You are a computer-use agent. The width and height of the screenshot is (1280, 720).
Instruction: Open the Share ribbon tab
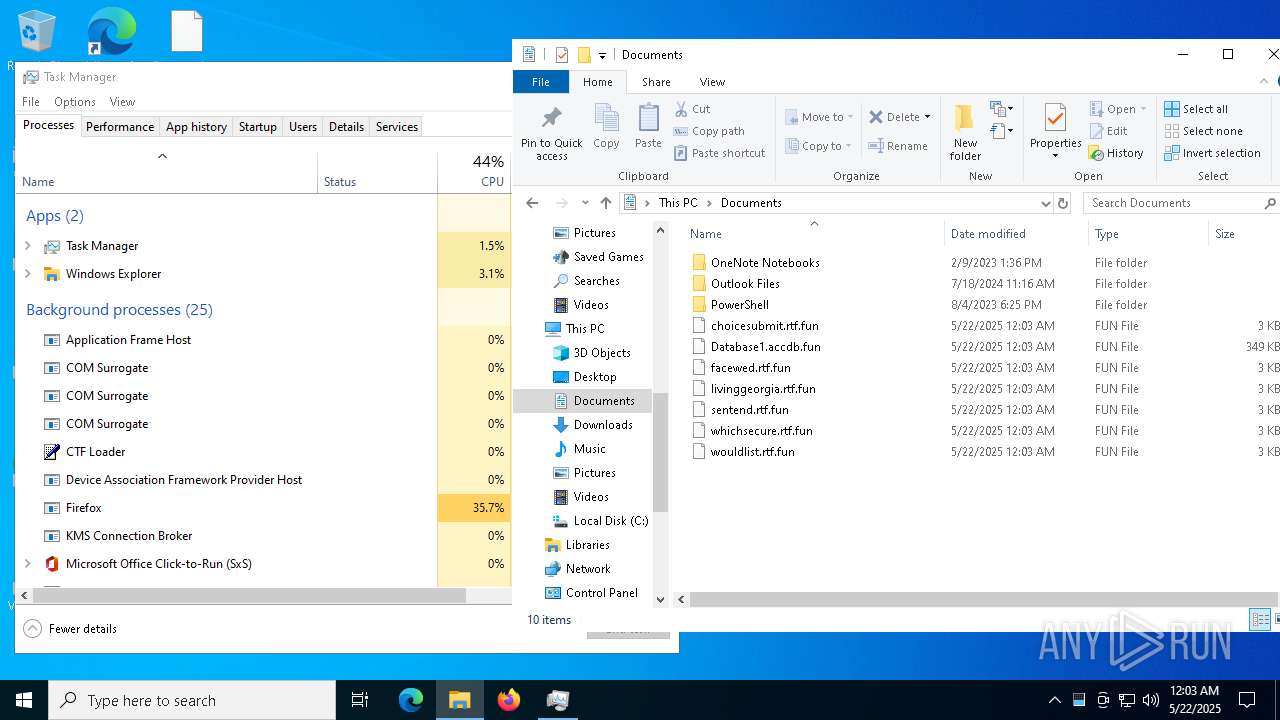[656, 82]
